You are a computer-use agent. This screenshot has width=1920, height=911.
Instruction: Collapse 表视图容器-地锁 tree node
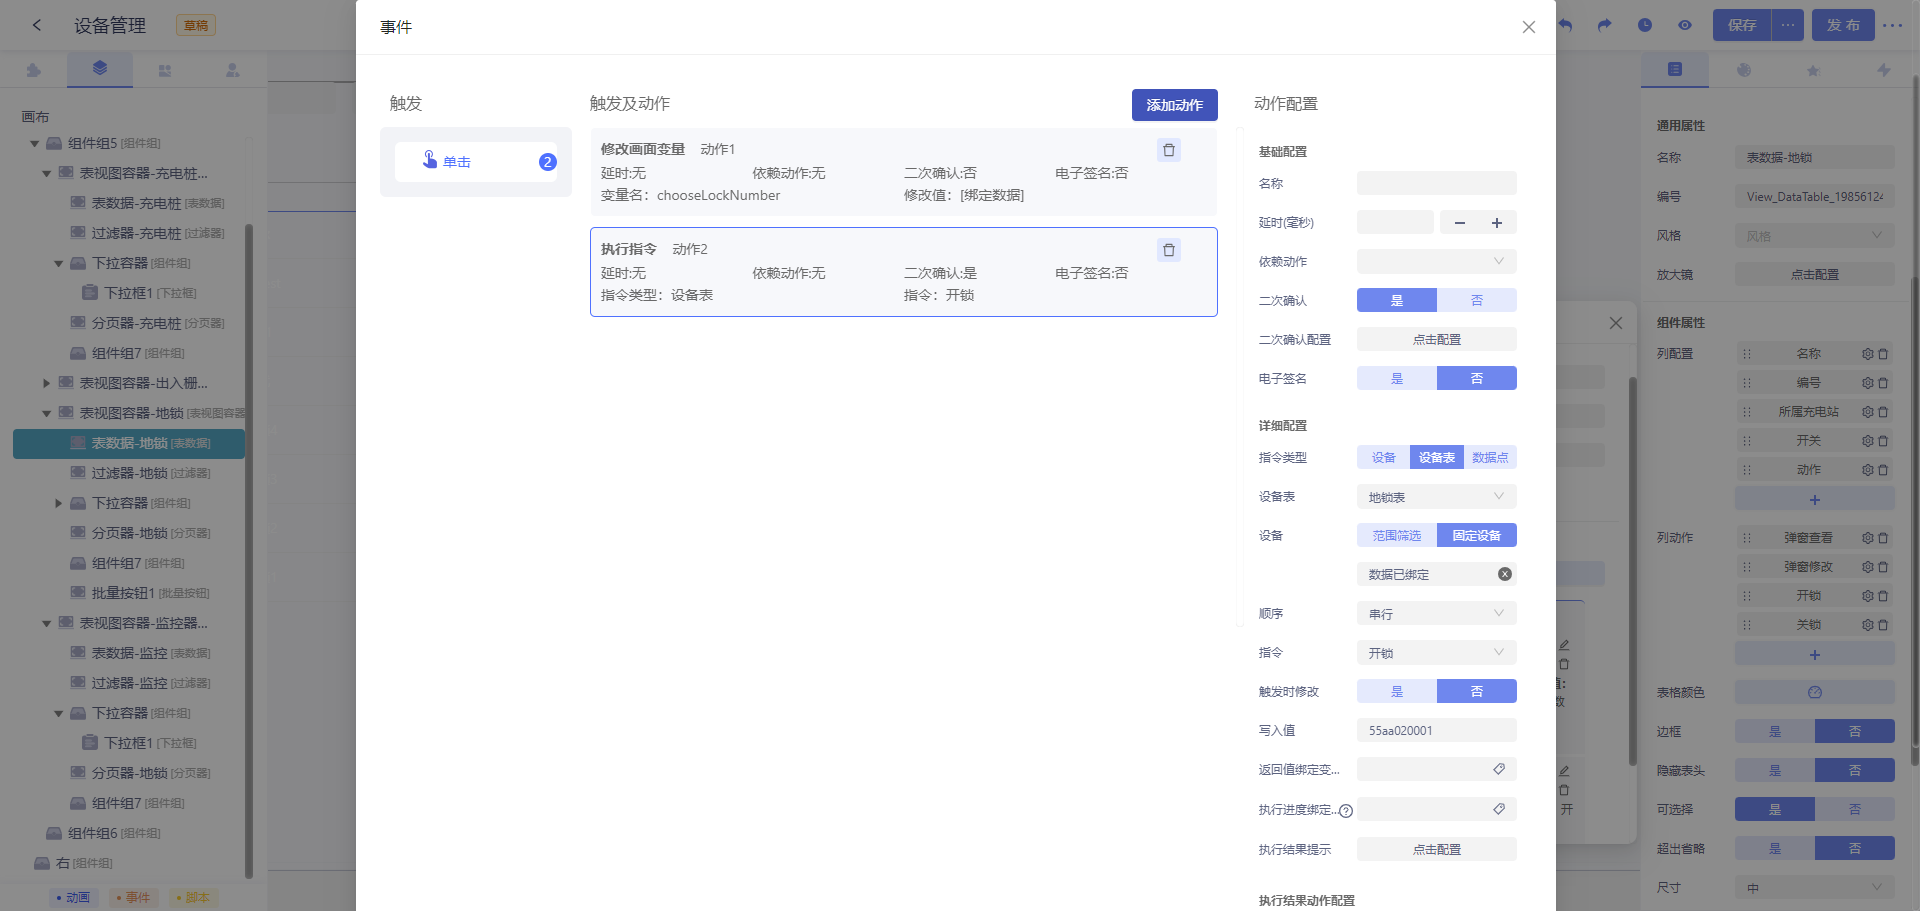pyautogui.click(x=47, y=414)
